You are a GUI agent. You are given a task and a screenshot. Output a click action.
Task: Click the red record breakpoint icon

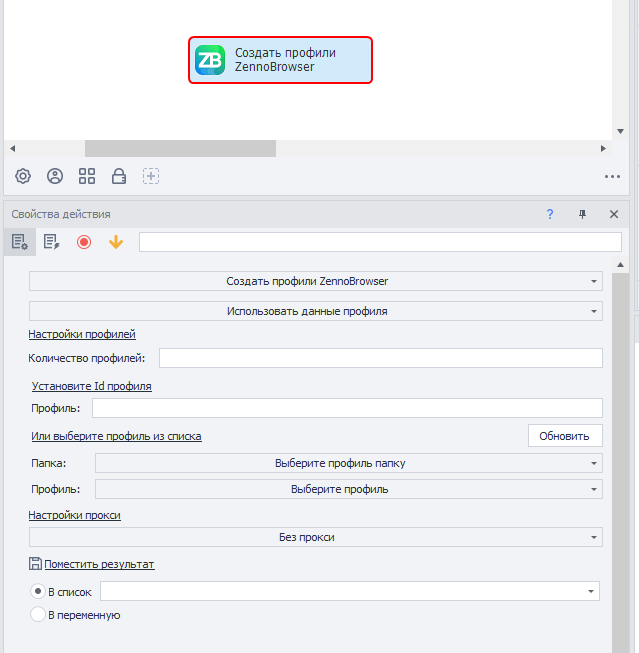84,242
